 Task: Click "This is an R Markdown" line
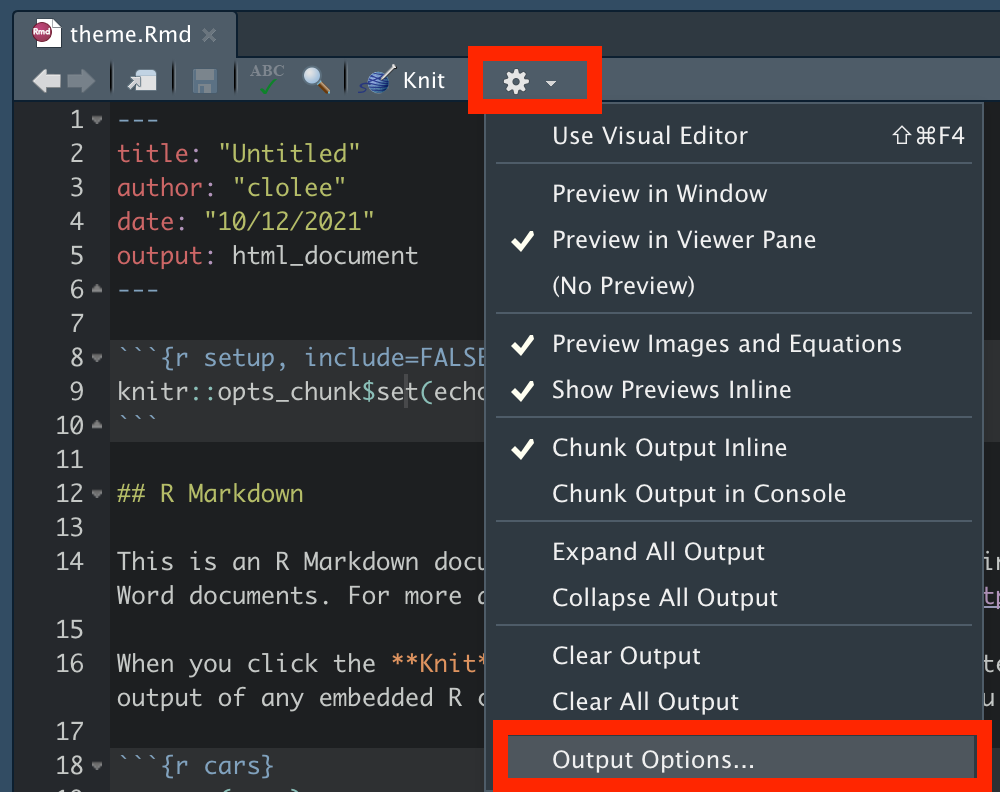(300, 562)
